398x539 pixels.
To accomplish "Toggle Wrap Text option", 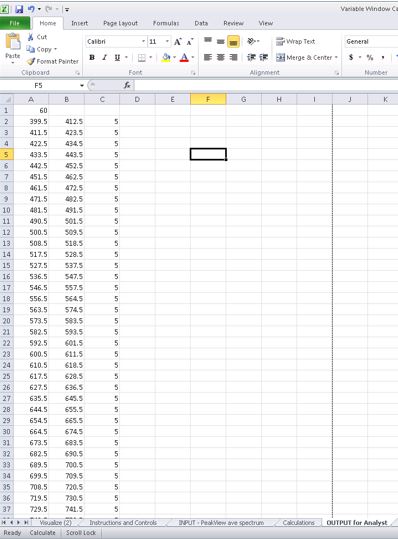I will 296,41.
